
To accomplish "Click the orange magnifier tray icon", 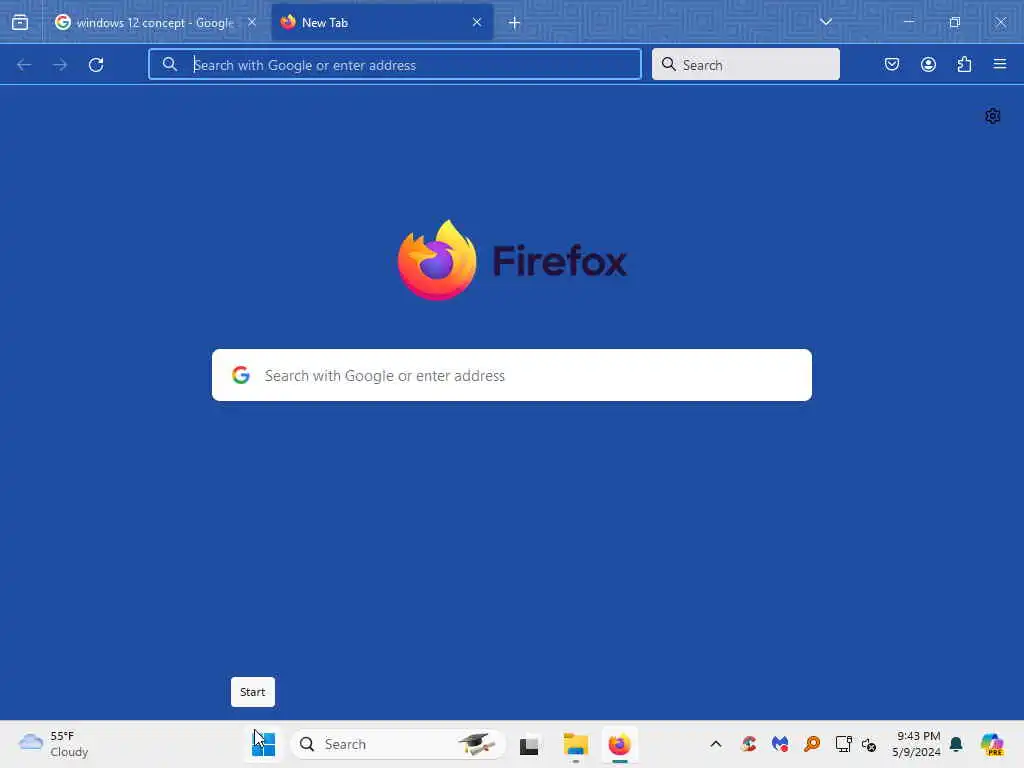I will coord(812,744).
